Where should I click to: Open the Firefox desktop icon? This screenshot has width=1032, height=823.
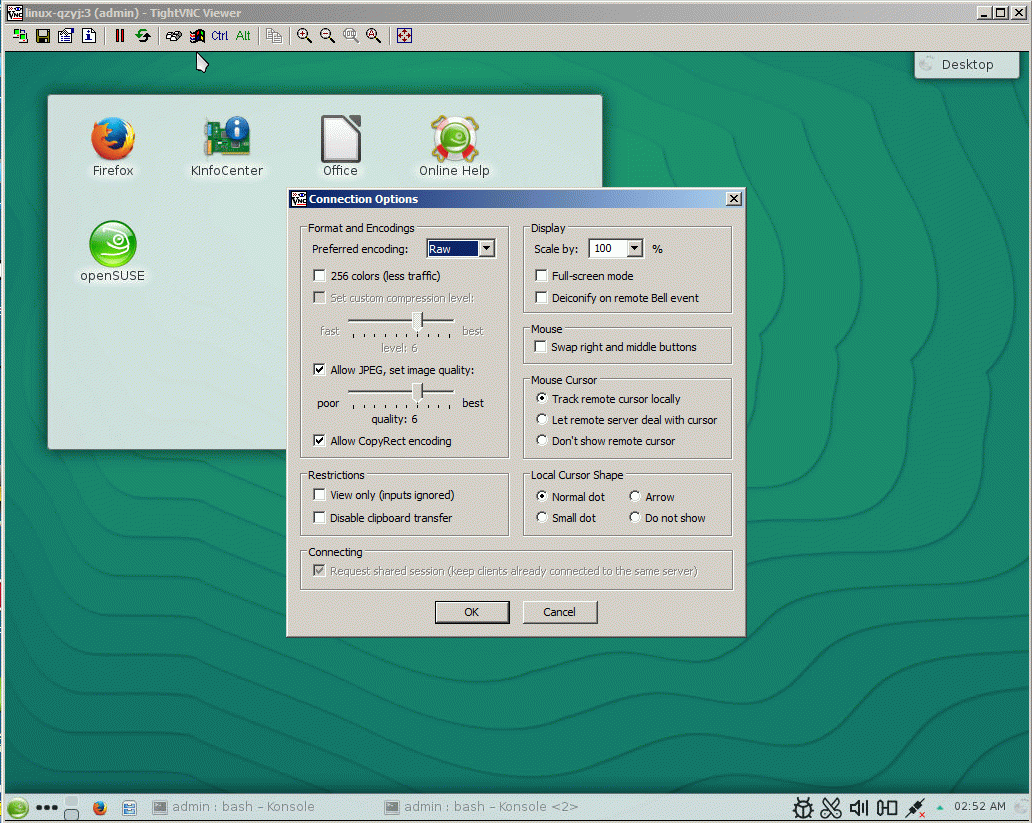113,147
